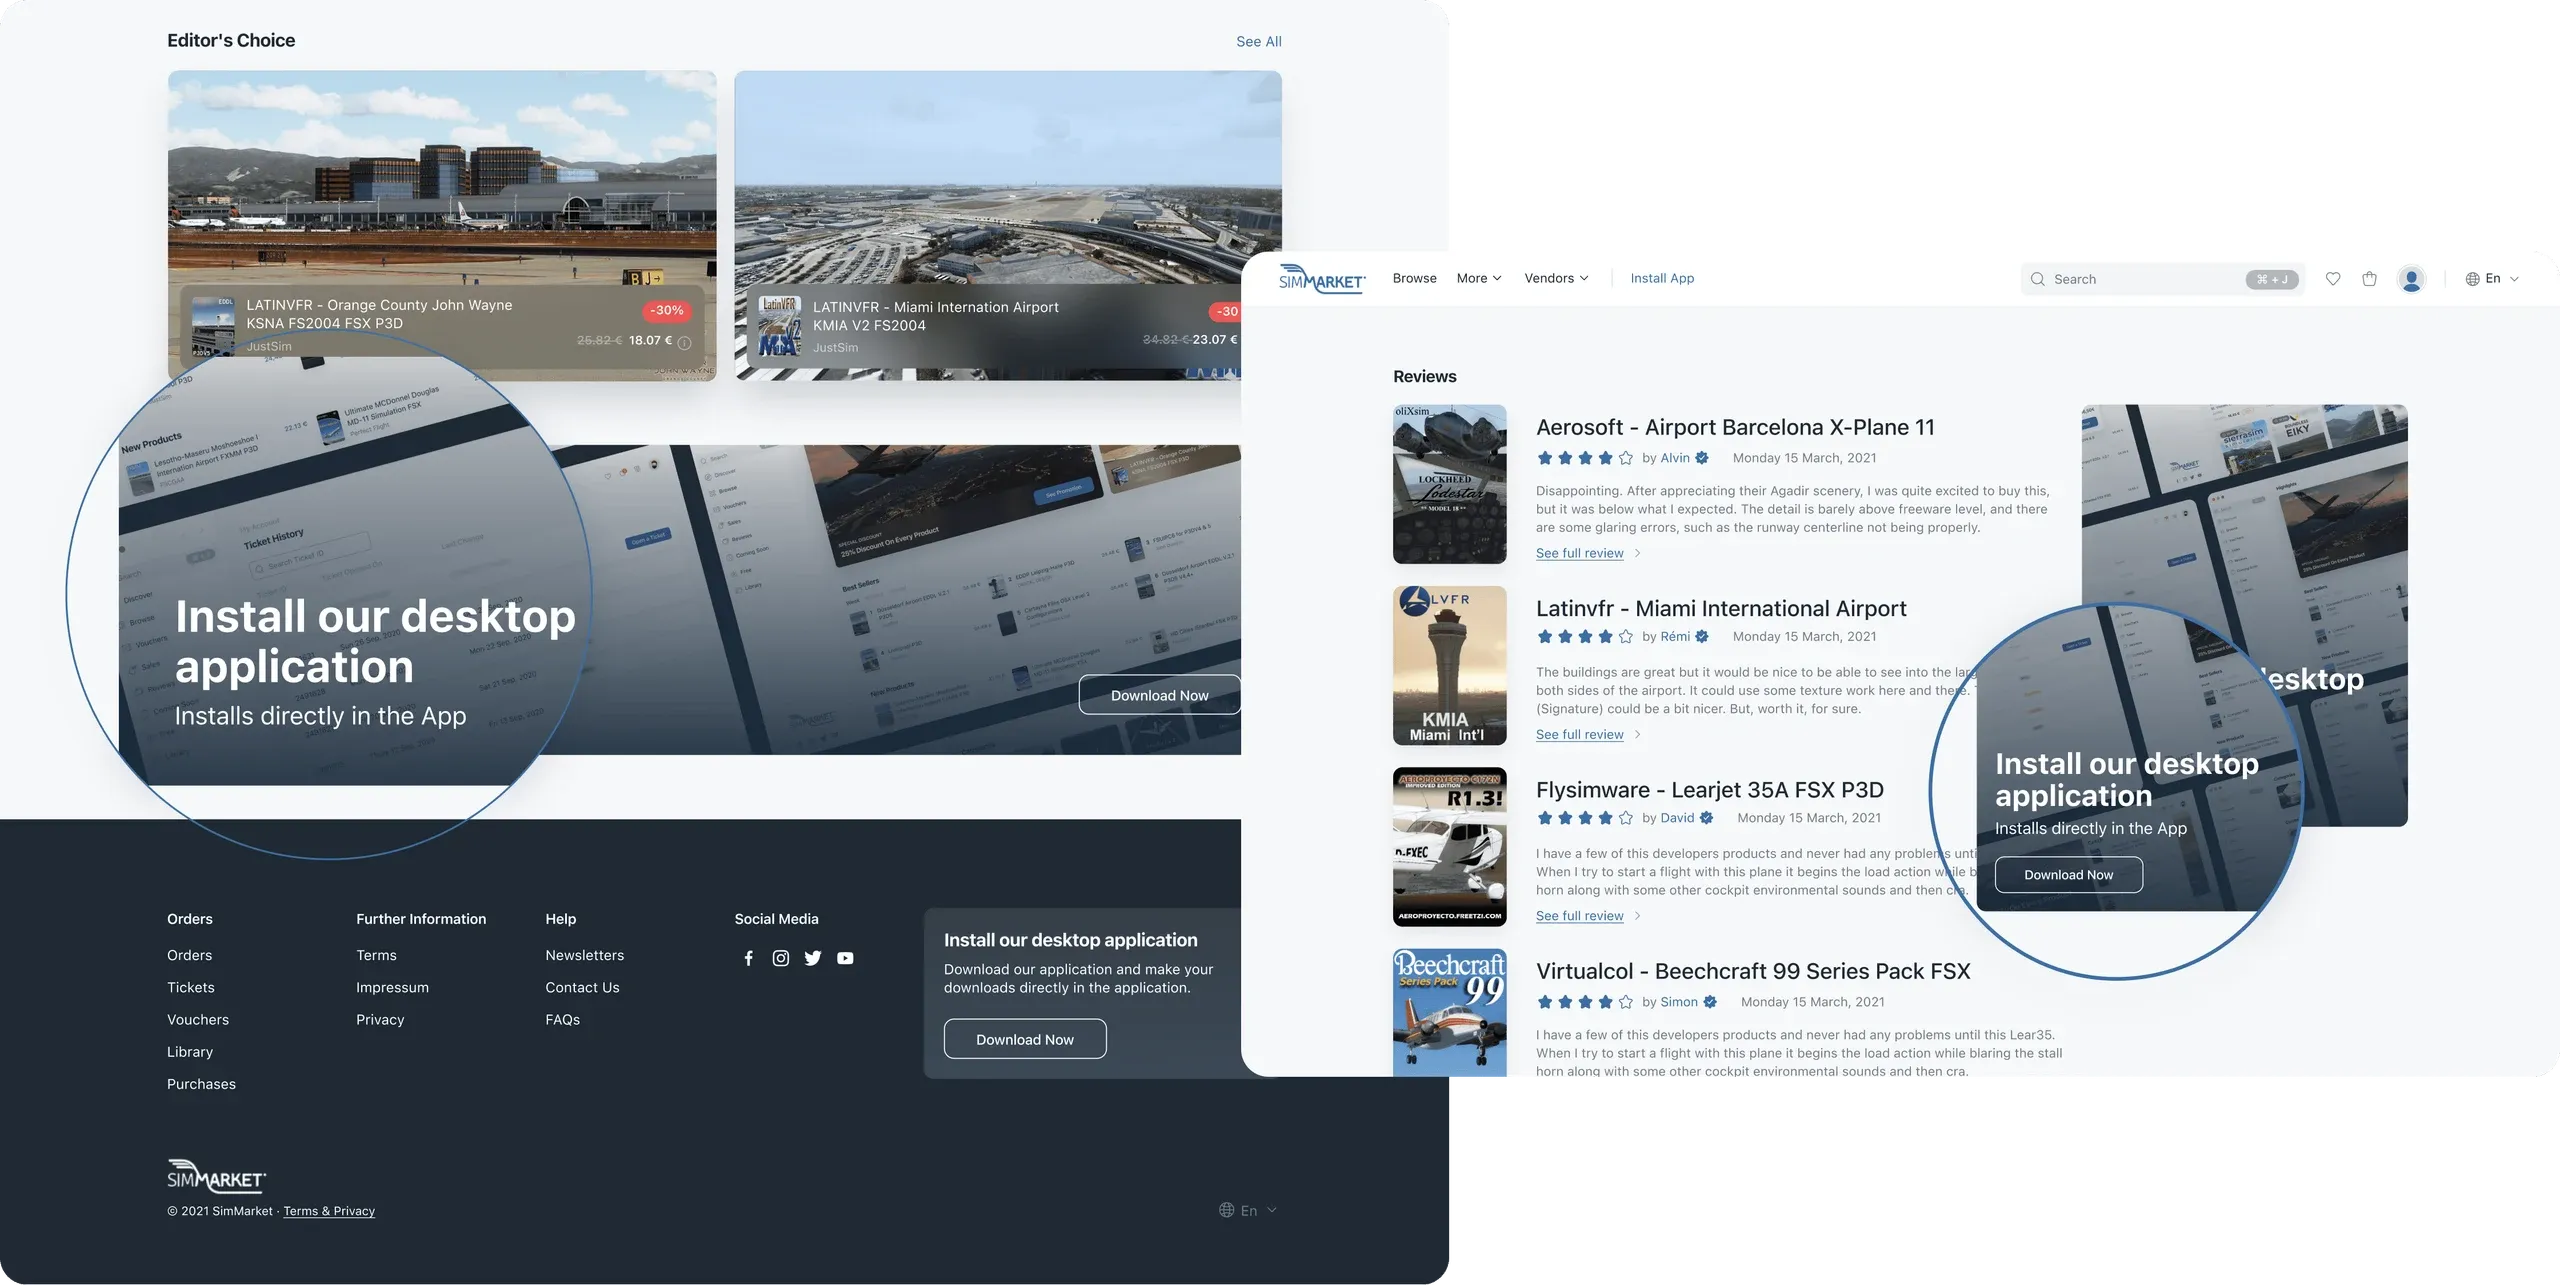Click See All in Editor's Choice
Screen dimensions: 2560x1285
[x=1258, y=41]
